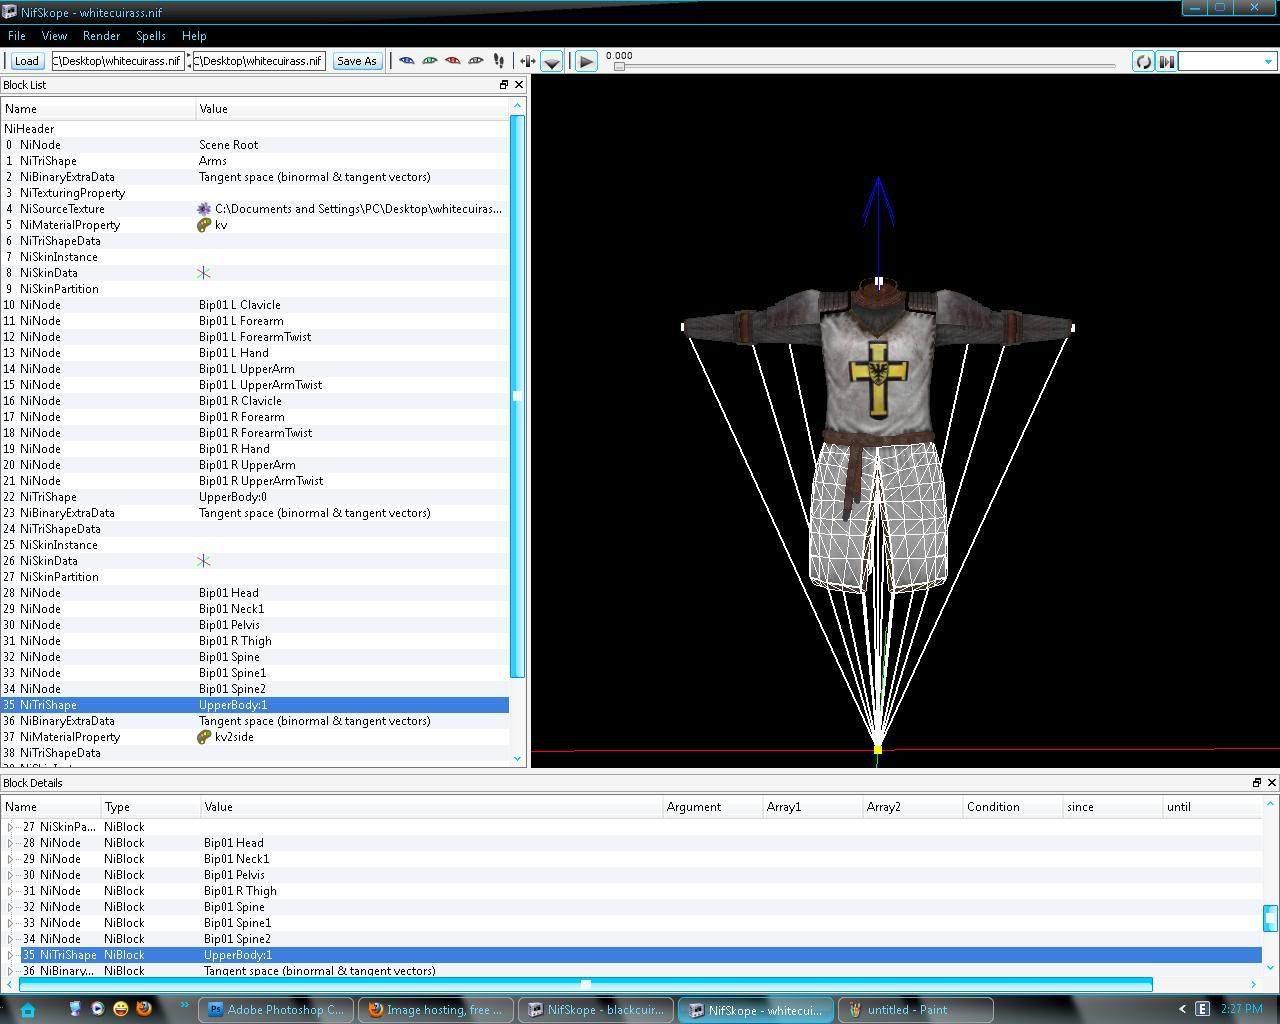Open Firefox from the quick launch bar

click(144, 1009)
